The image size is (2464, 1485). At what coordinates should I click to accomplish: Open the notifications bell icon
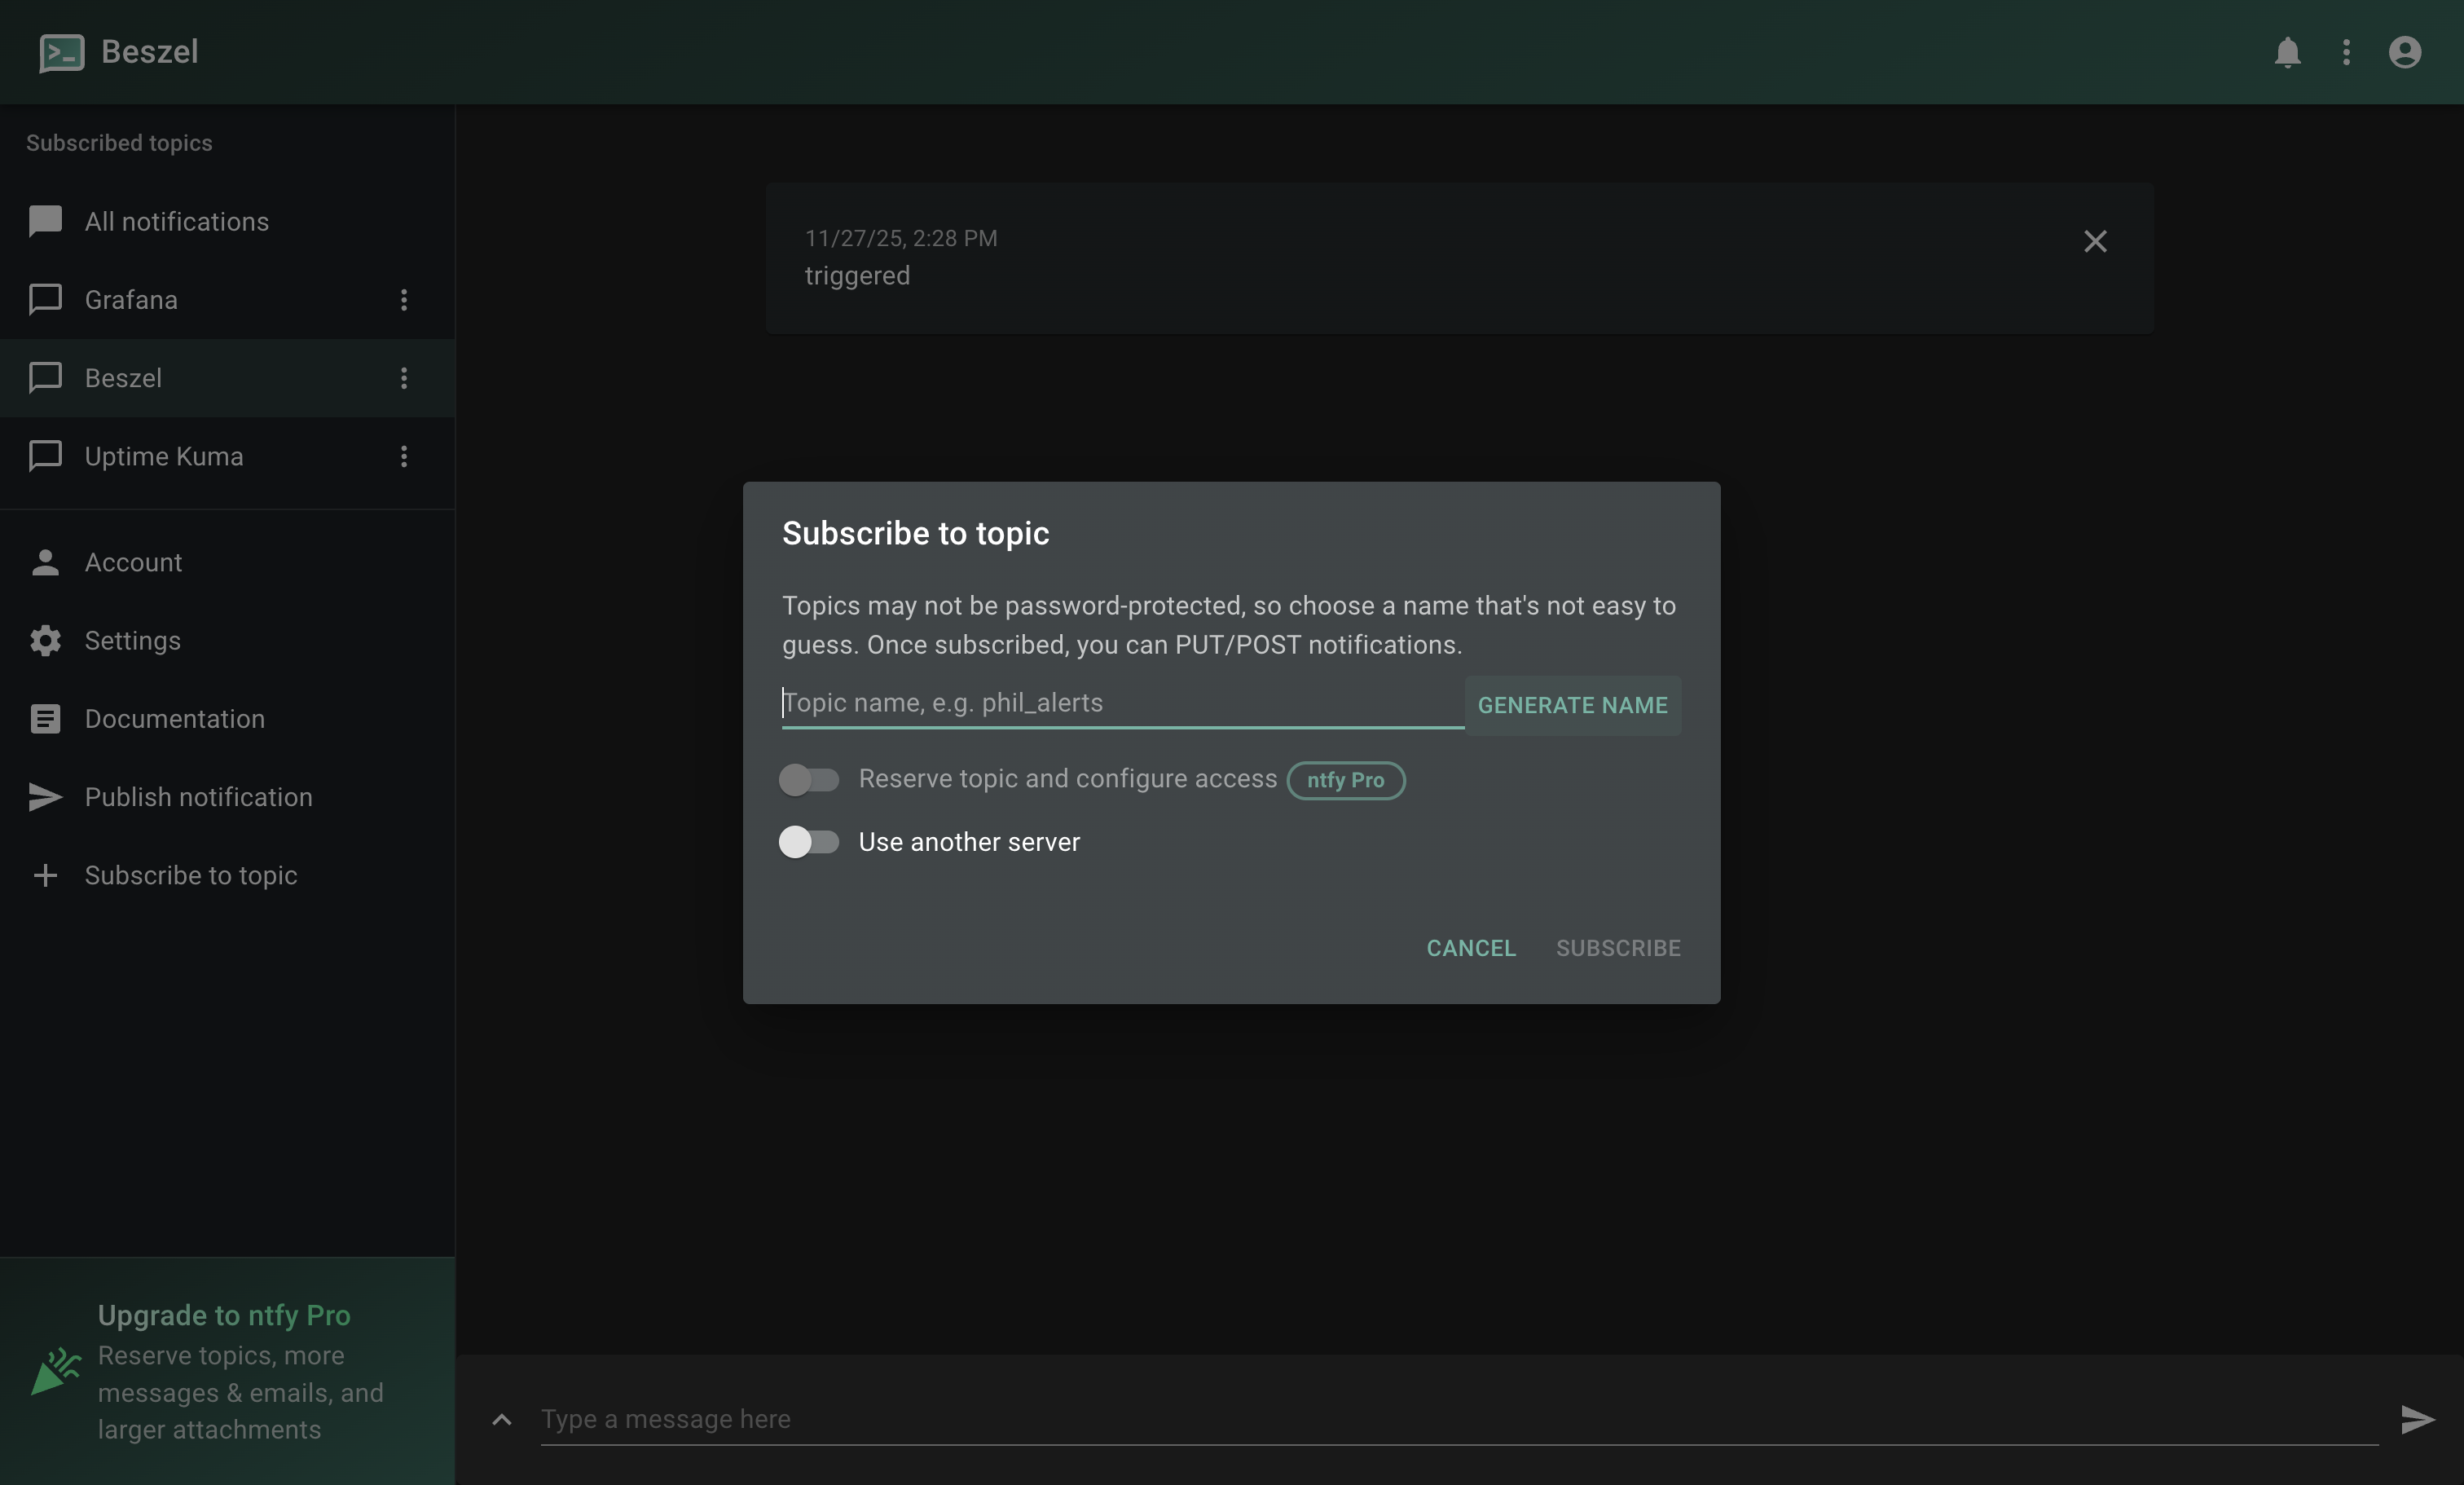(2289, 53)
